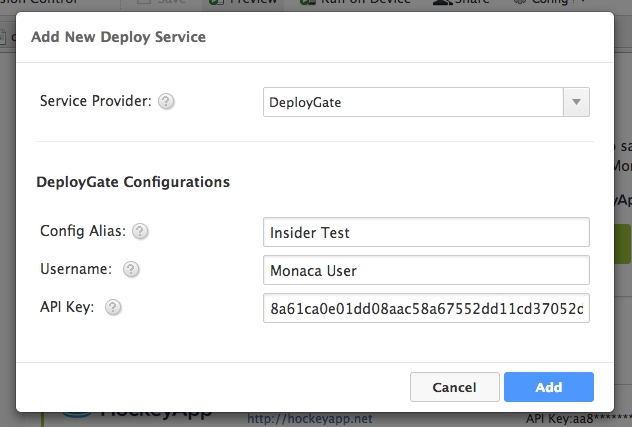Open the hockeyapp.net link behind the dialog
This screenshot has width=632, height=427.
[310, 419]
